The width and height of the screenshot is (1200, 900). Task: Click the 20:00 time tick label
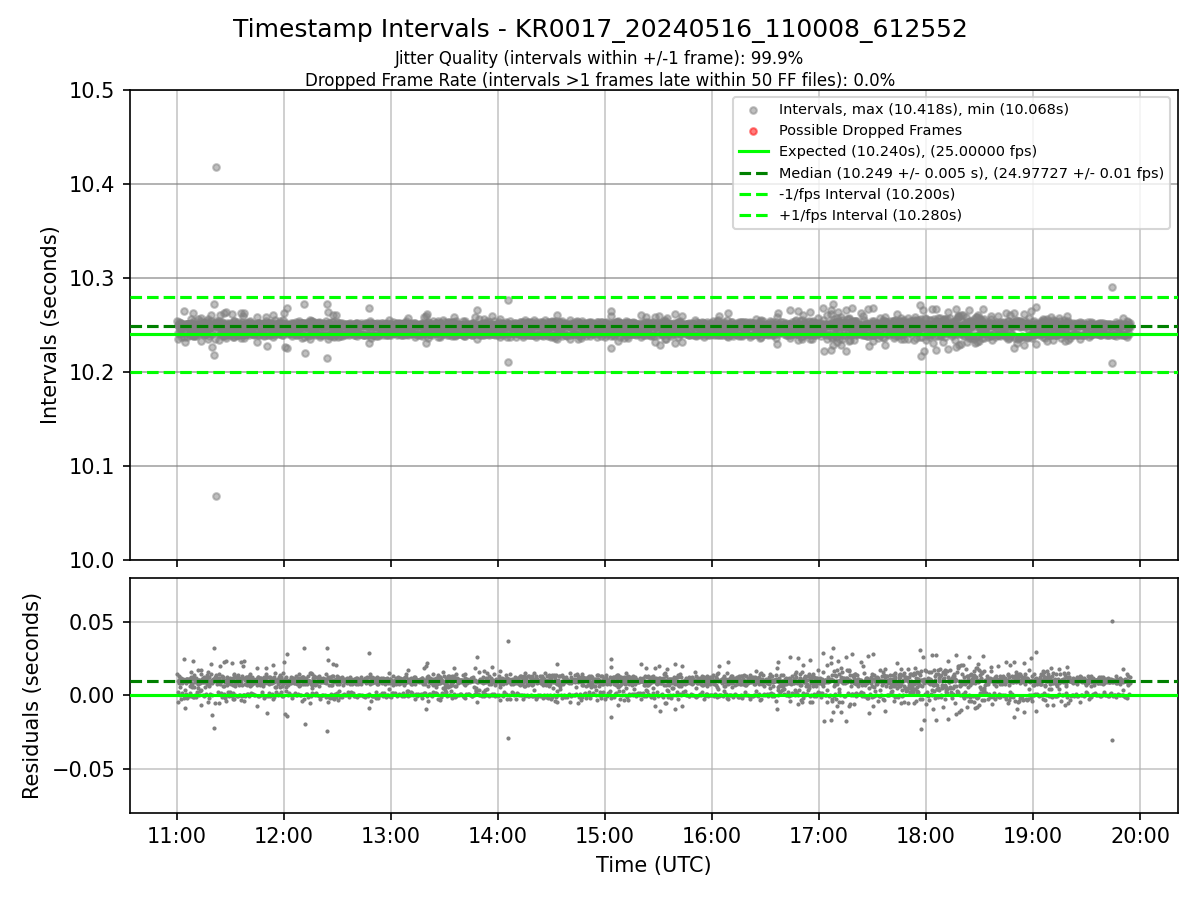1140,835
